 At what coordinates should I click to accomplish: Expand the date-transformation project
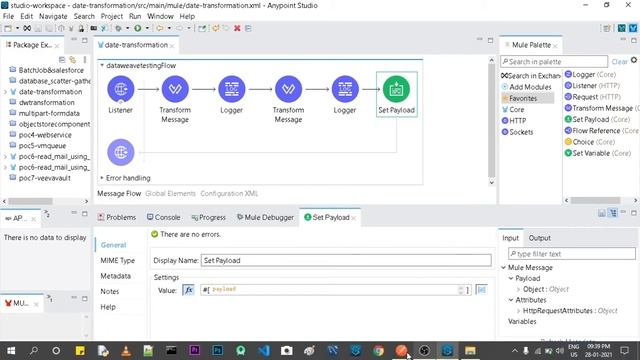[x=5, y=92]
